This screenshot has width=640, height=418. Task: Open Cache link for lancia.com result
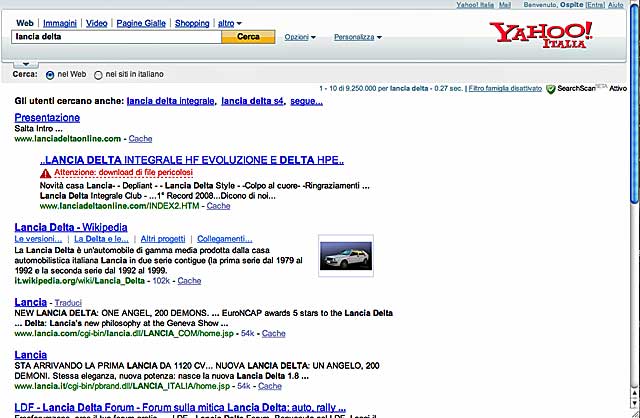(x=273, y=334)
